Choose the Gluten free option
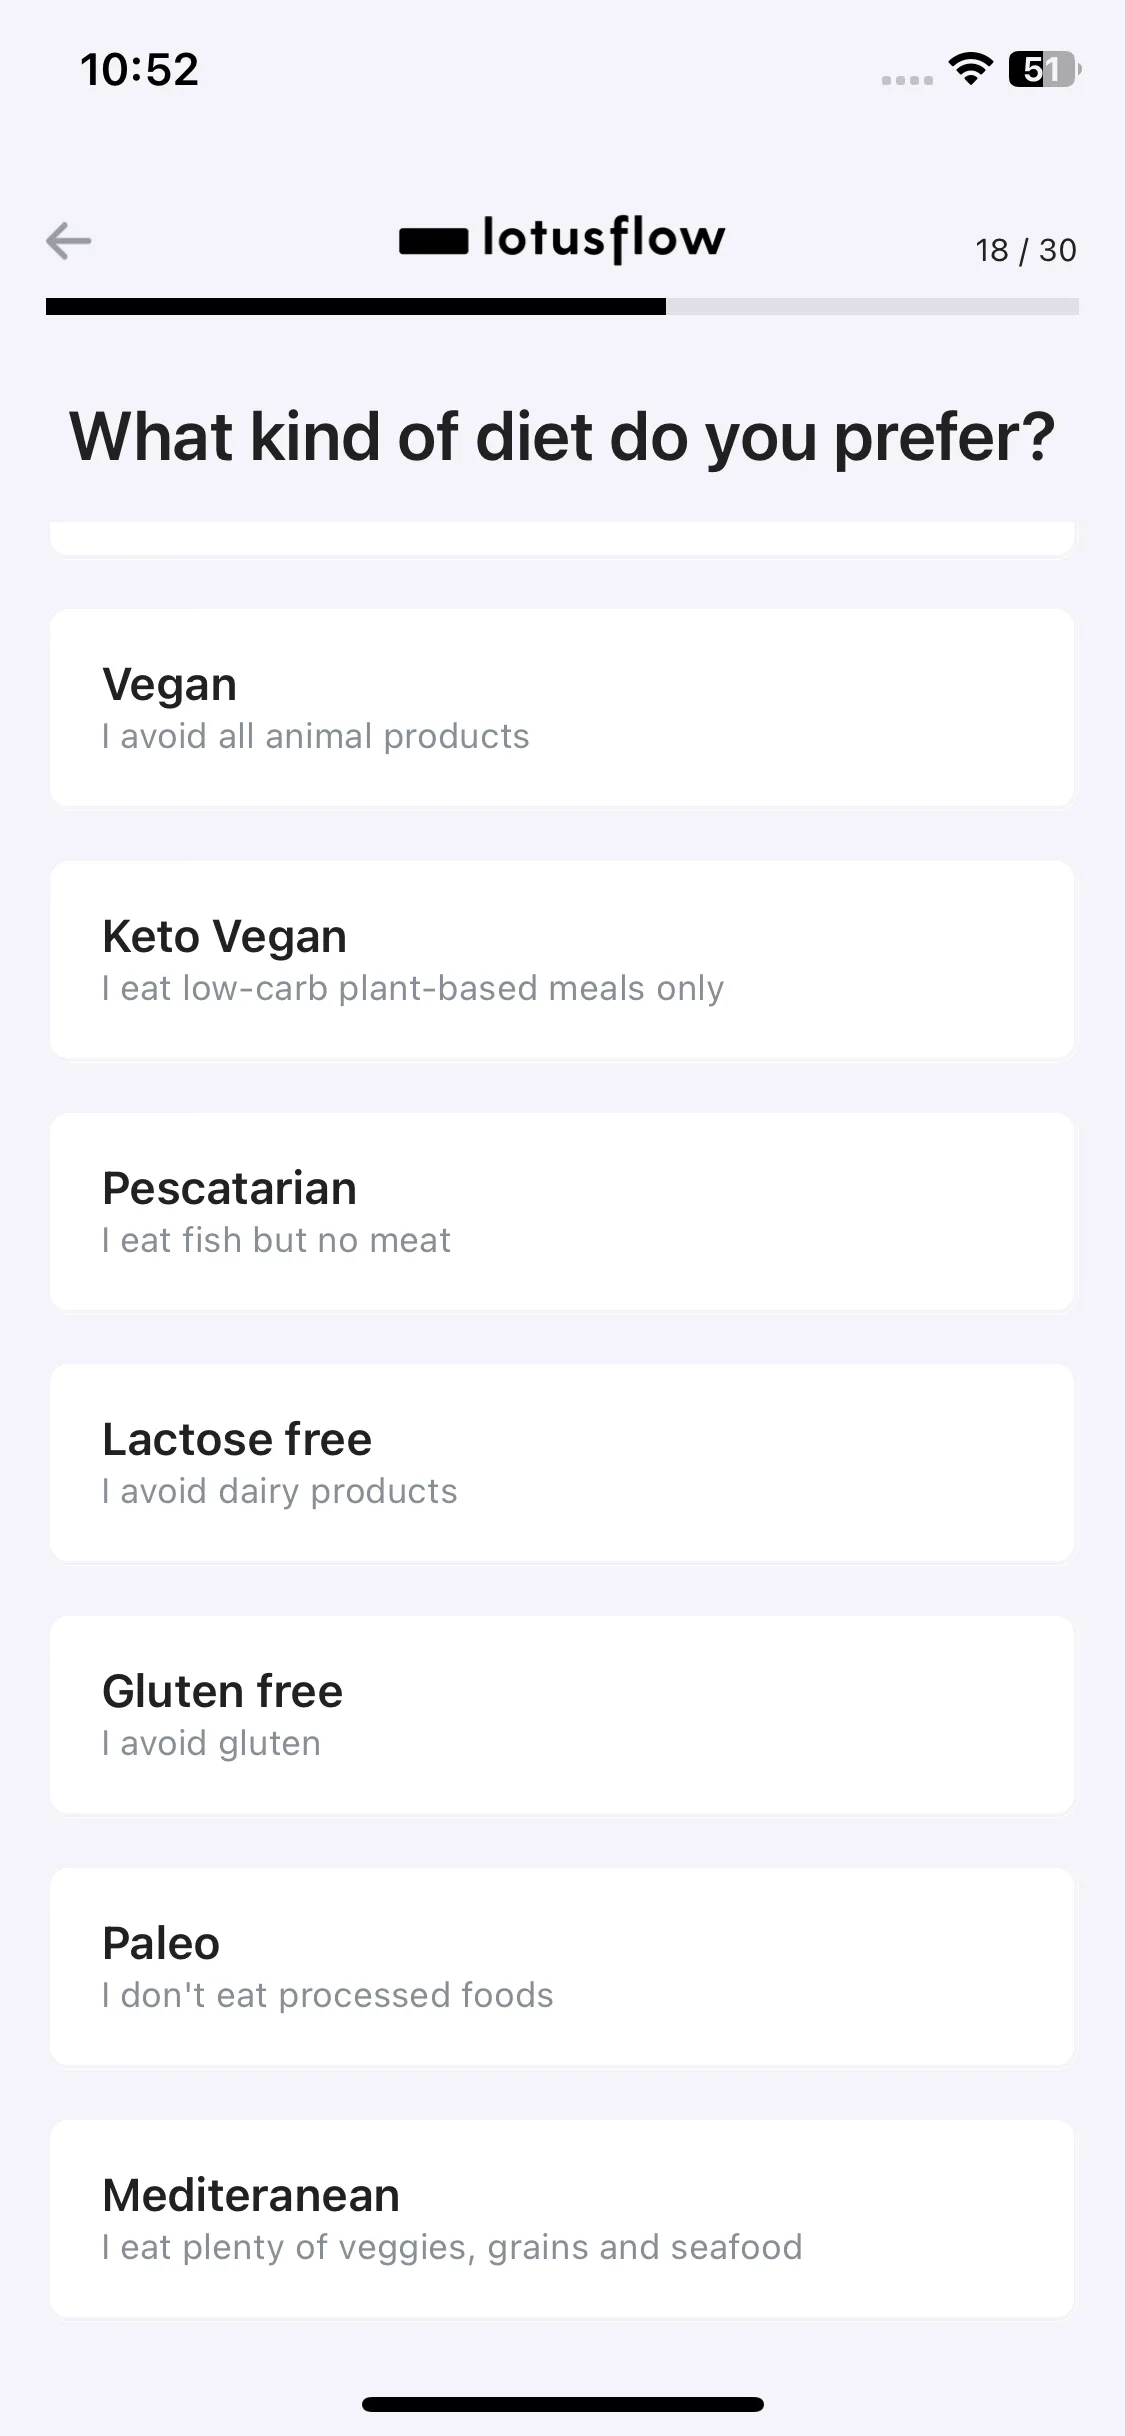Image resolution: width=1125 pixels, height=2436 pixels. pos(562,1715)
